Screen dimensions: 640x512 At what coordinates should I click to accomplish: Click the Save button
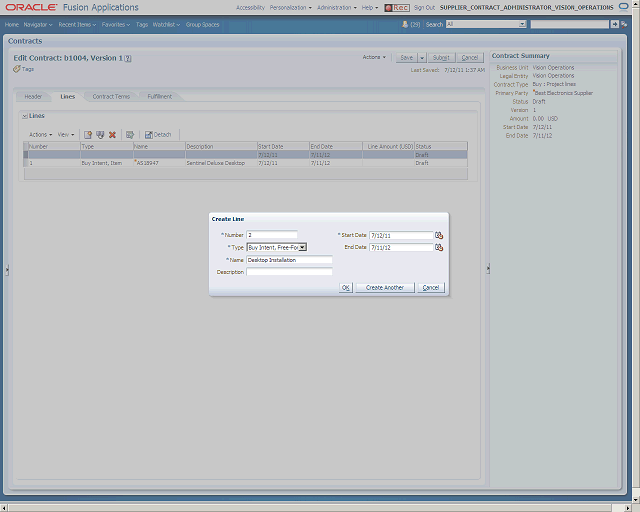pyautogui.click(x=407, y=58)
